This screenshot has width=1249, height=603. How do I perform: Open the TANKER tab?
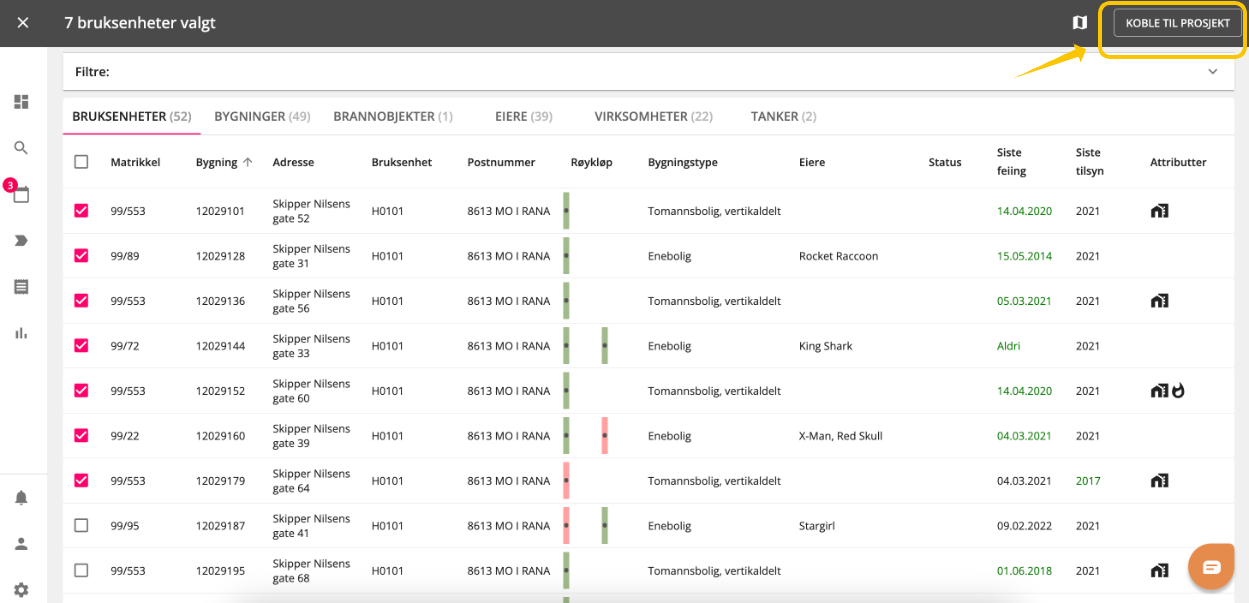783,116
